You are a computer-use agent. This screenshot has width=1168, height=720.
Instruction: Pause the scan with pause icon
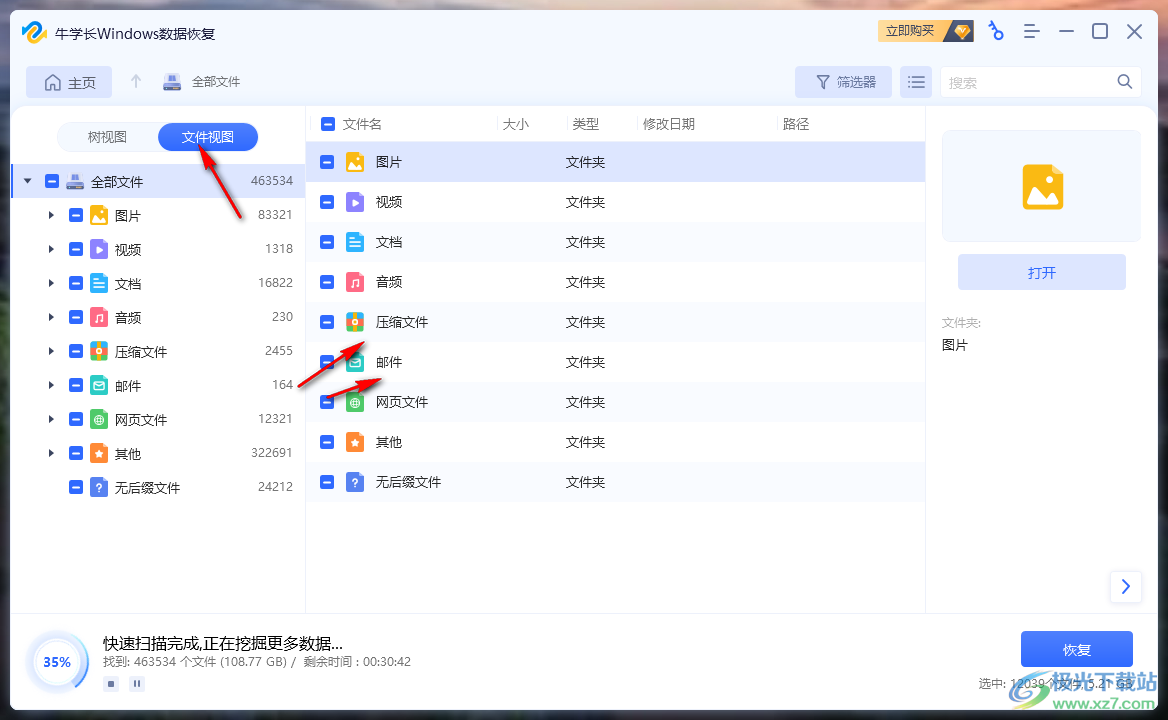coord(137,684)
